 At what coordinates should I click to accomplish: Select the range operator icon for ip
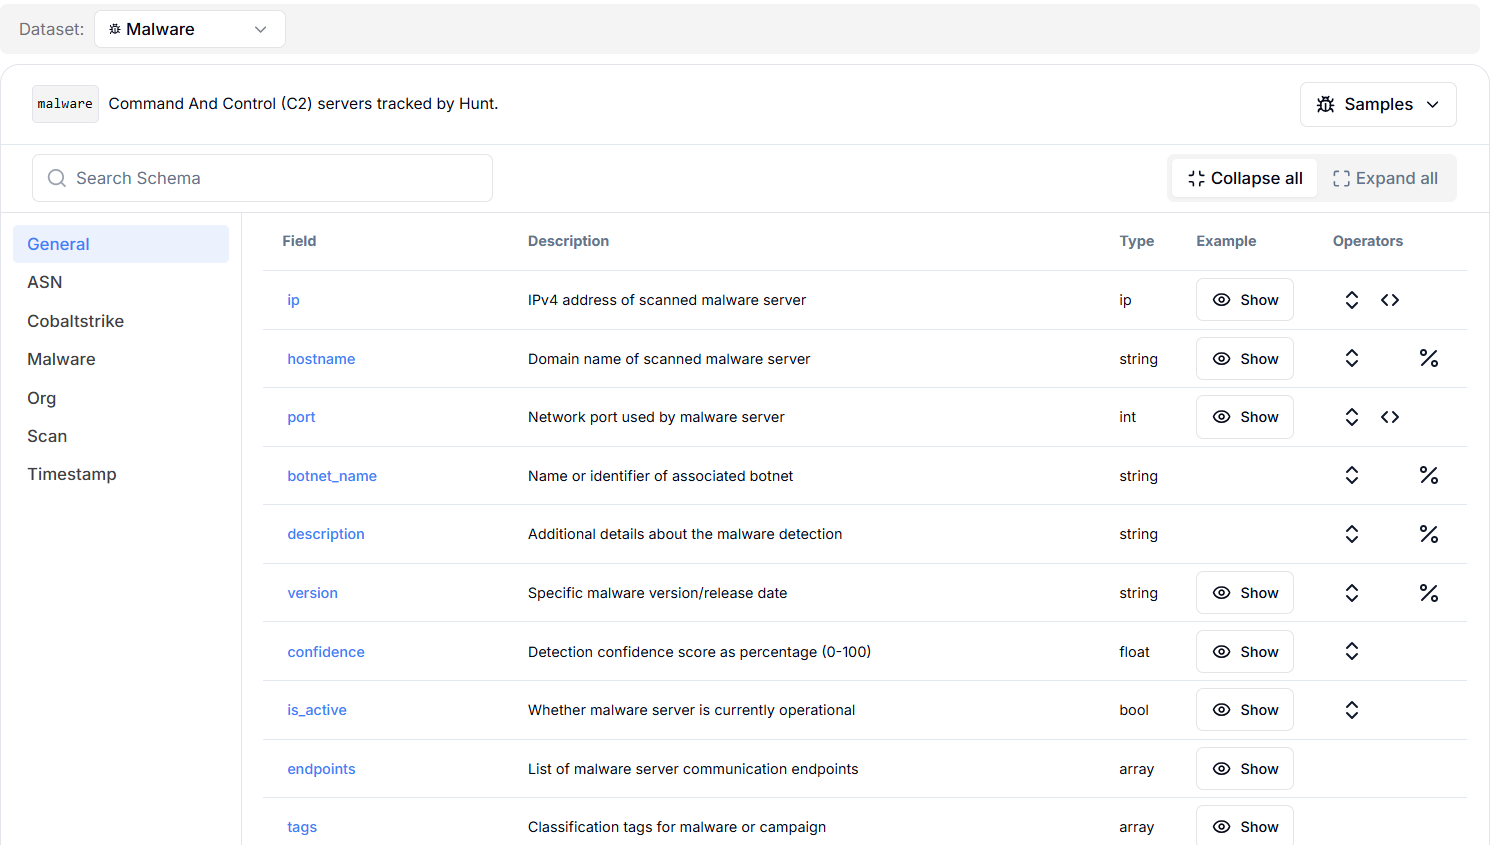1390,299
